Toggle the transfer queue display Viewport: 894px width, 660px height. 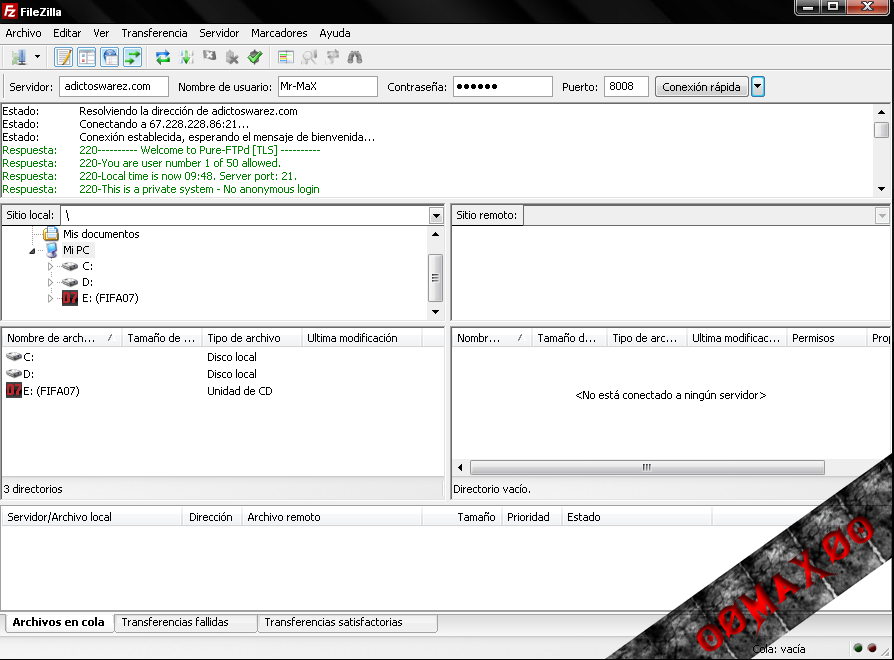point(133,57)
